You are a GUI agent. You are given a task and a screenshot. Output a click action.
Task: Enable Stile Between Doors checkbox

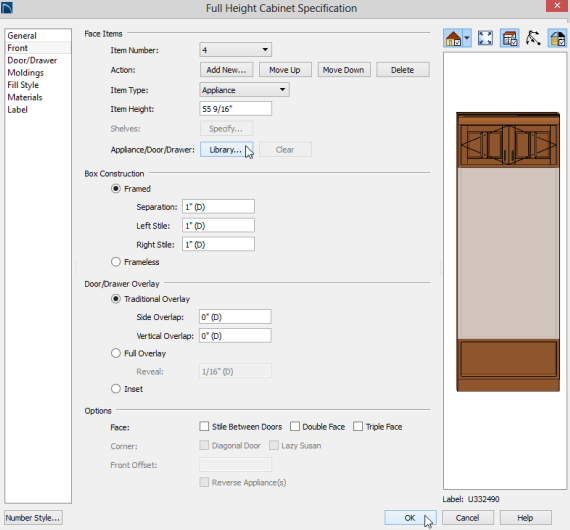[x=204, y=426]
